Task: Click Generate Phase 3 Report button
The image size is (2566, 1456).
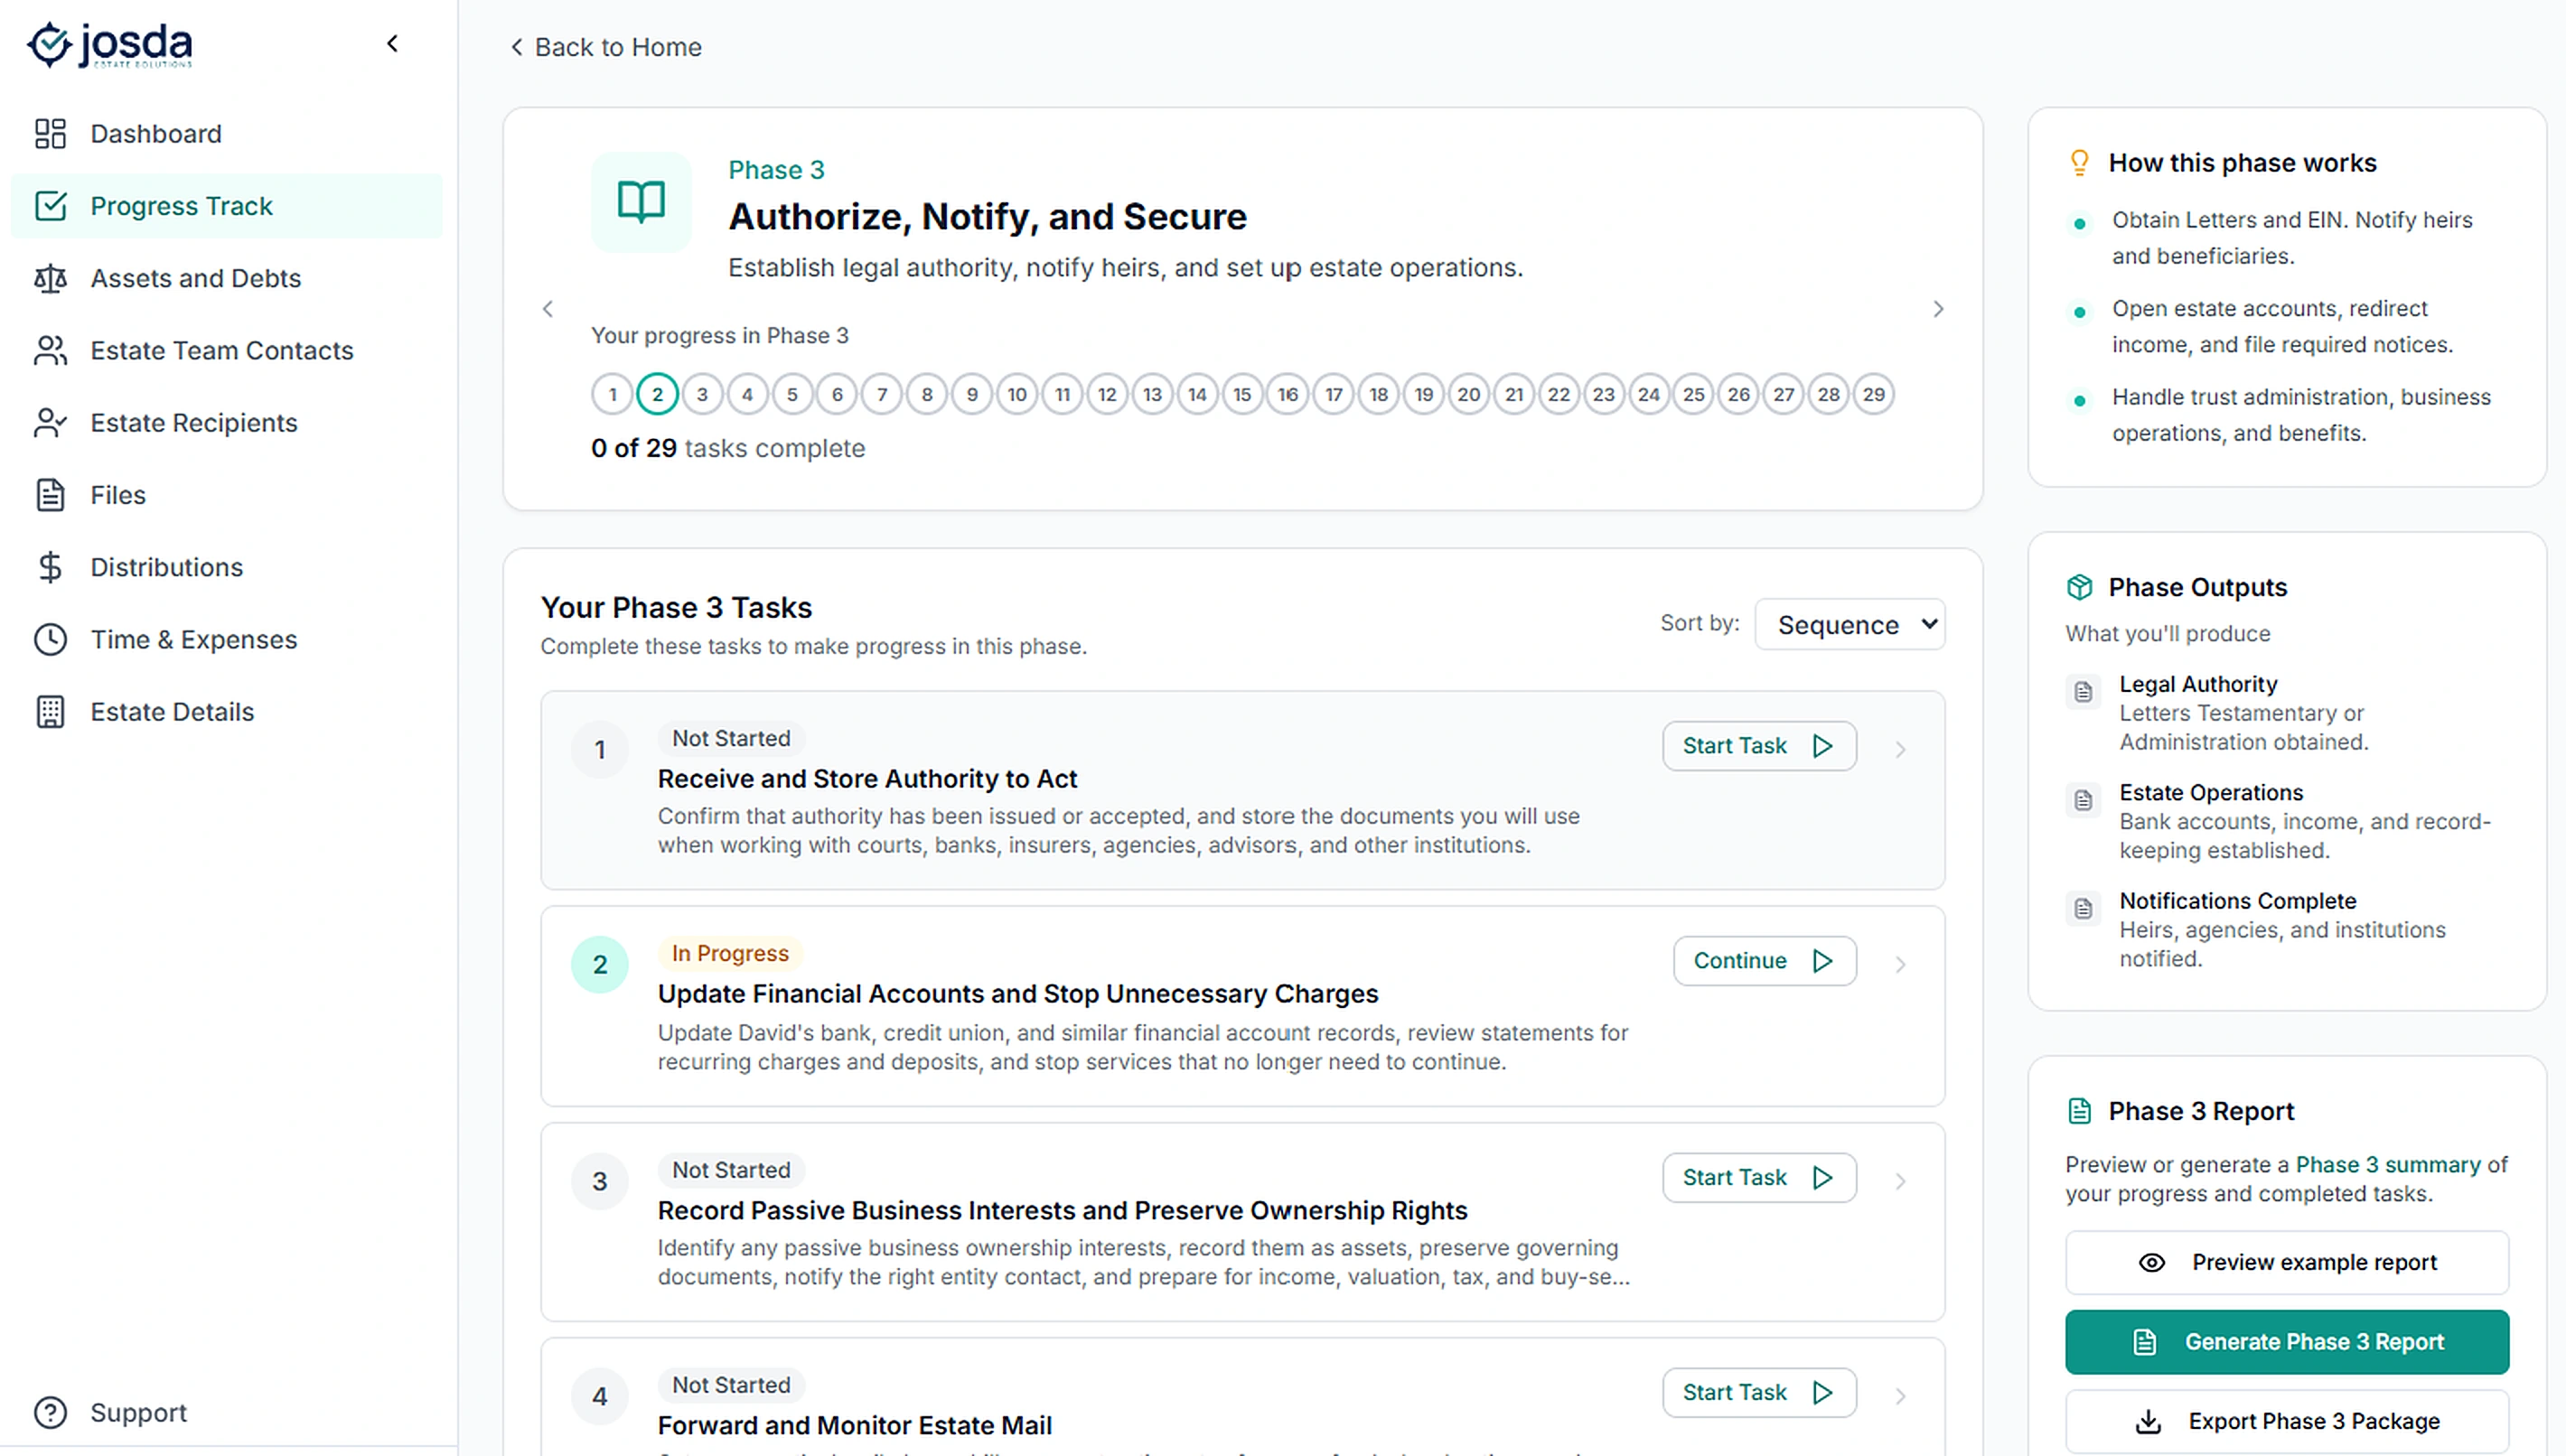Action: point(2286,1343)
